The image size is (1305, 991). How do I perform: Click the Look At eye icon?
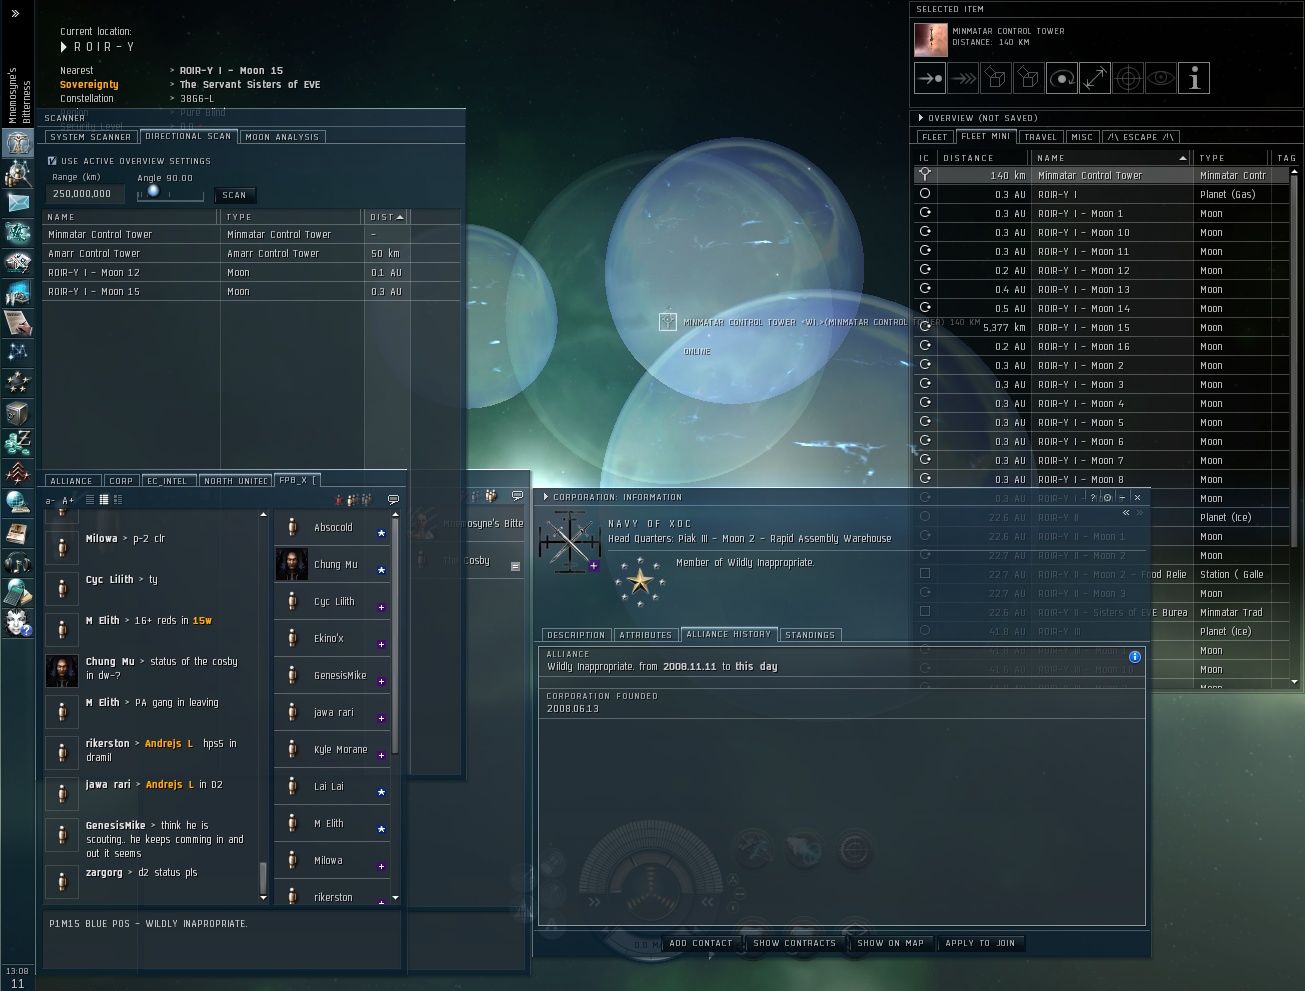1161,78
